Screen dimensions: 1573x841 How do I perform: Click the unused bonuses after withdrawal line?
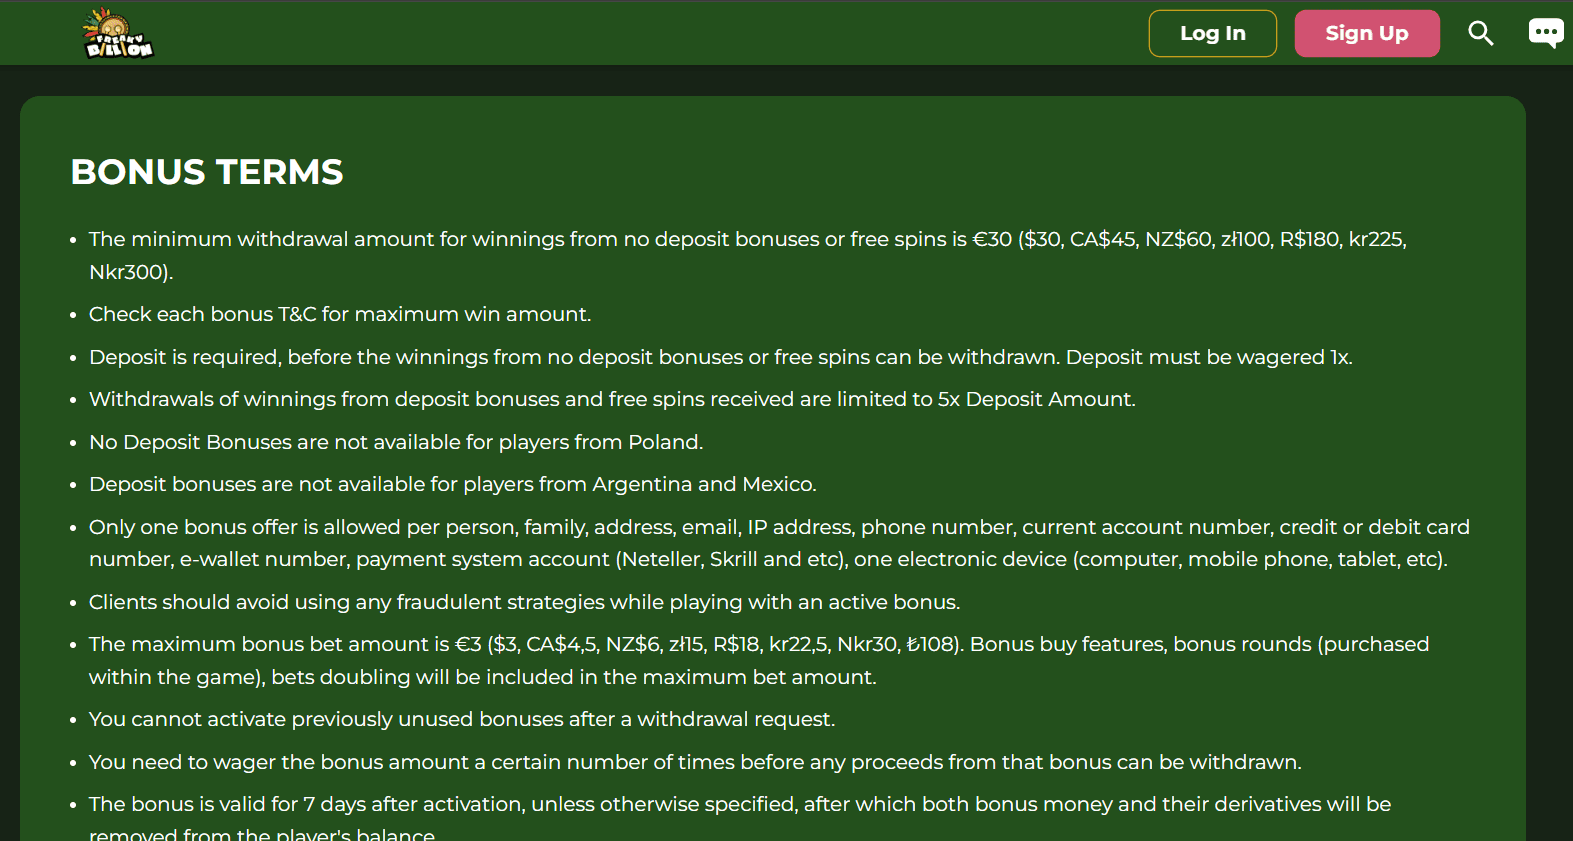[462, 719]
